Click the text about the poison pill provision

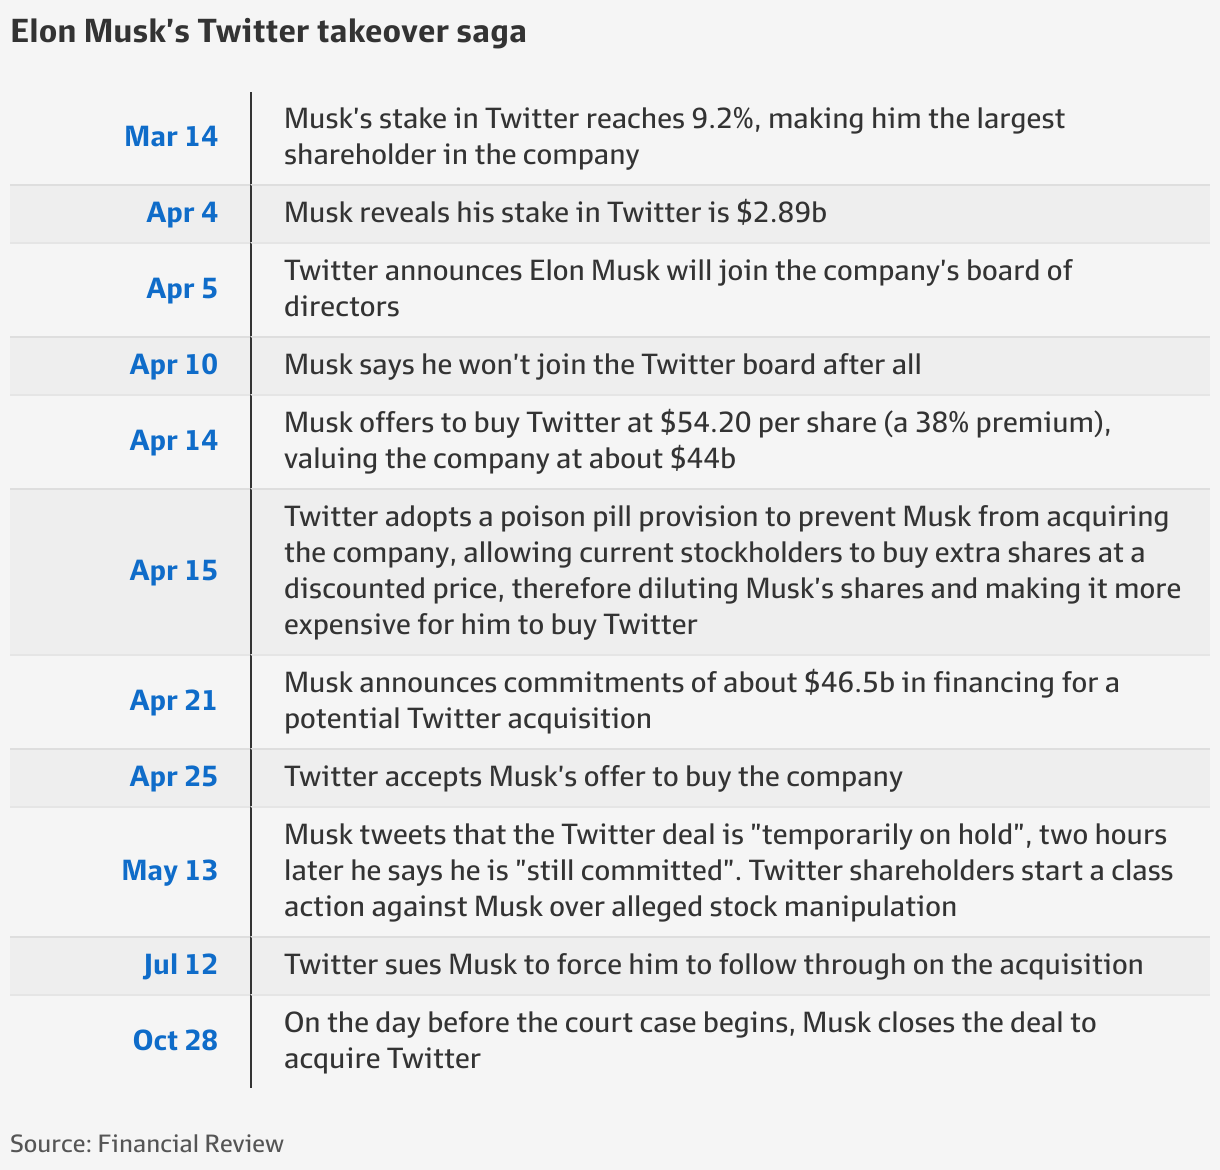tap(733, 570)
